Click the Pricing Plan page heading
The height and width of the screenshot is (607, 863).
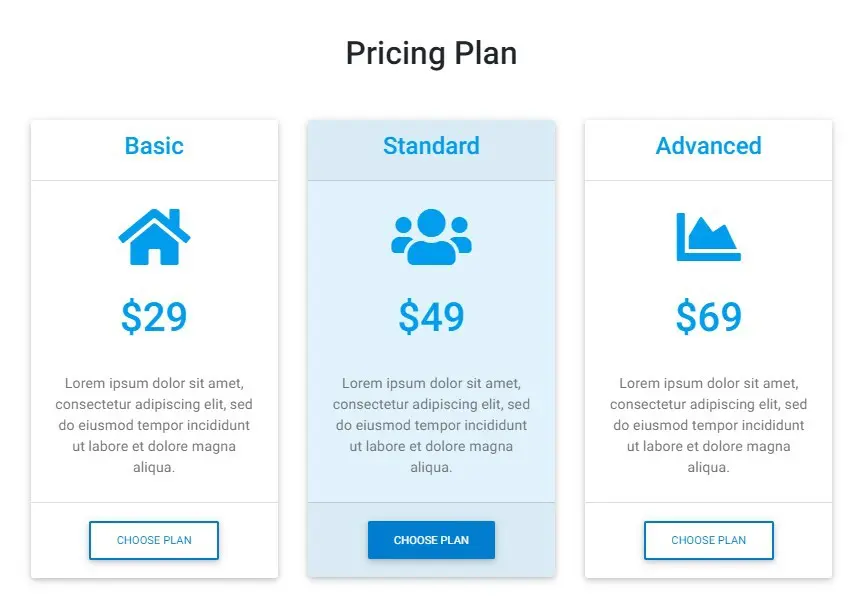click(431, 53)
